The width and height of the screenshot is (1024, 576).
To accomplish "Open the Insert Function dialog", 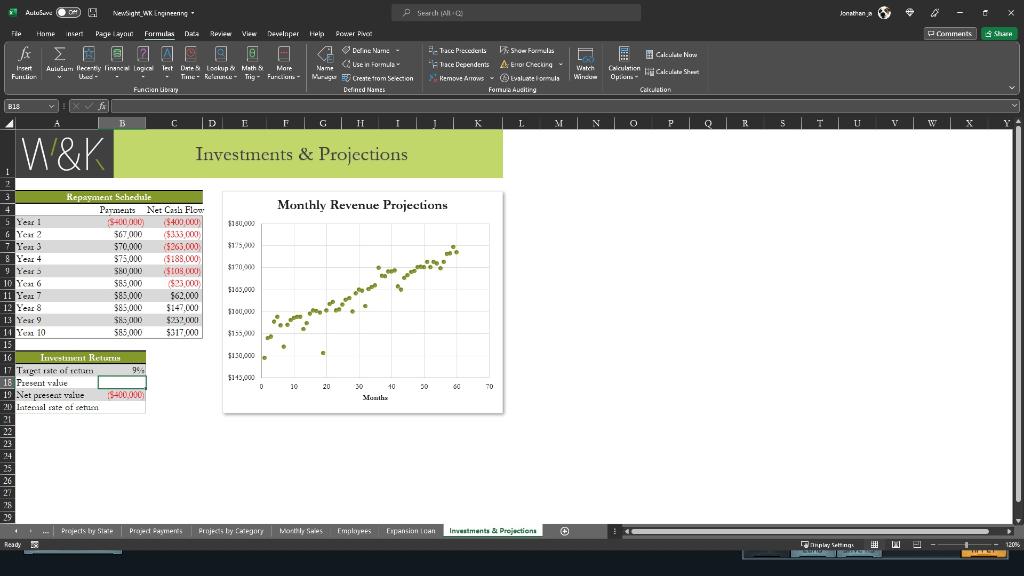I will (x=23, y=62).
